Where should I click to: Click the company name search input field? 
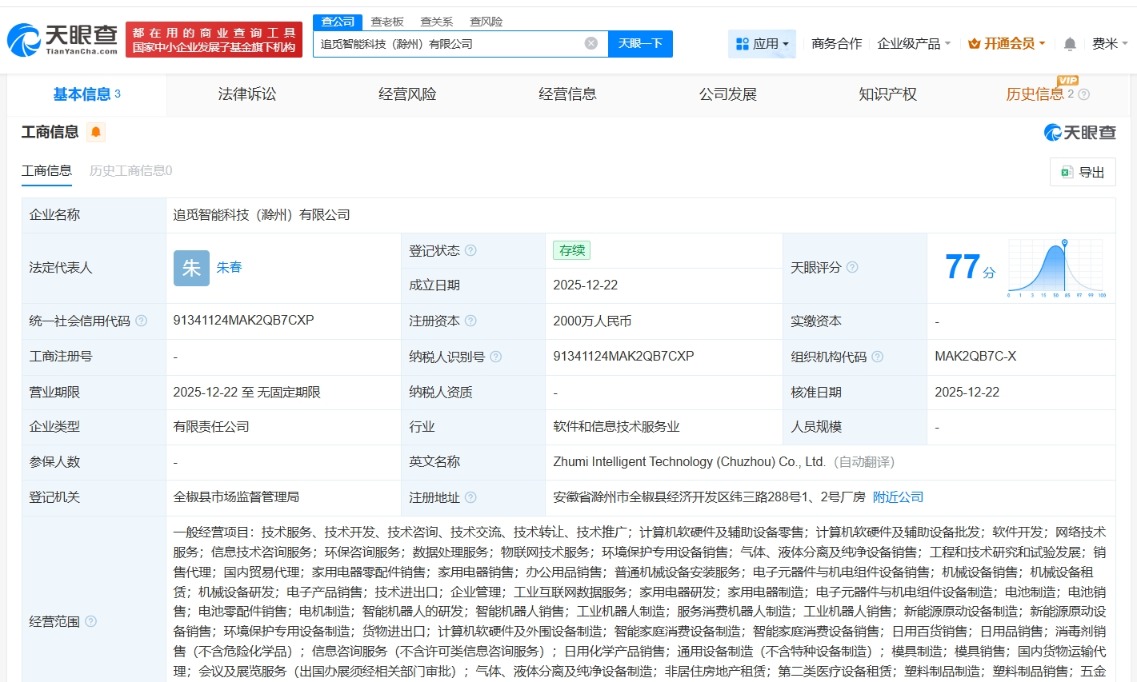[448, 44]
